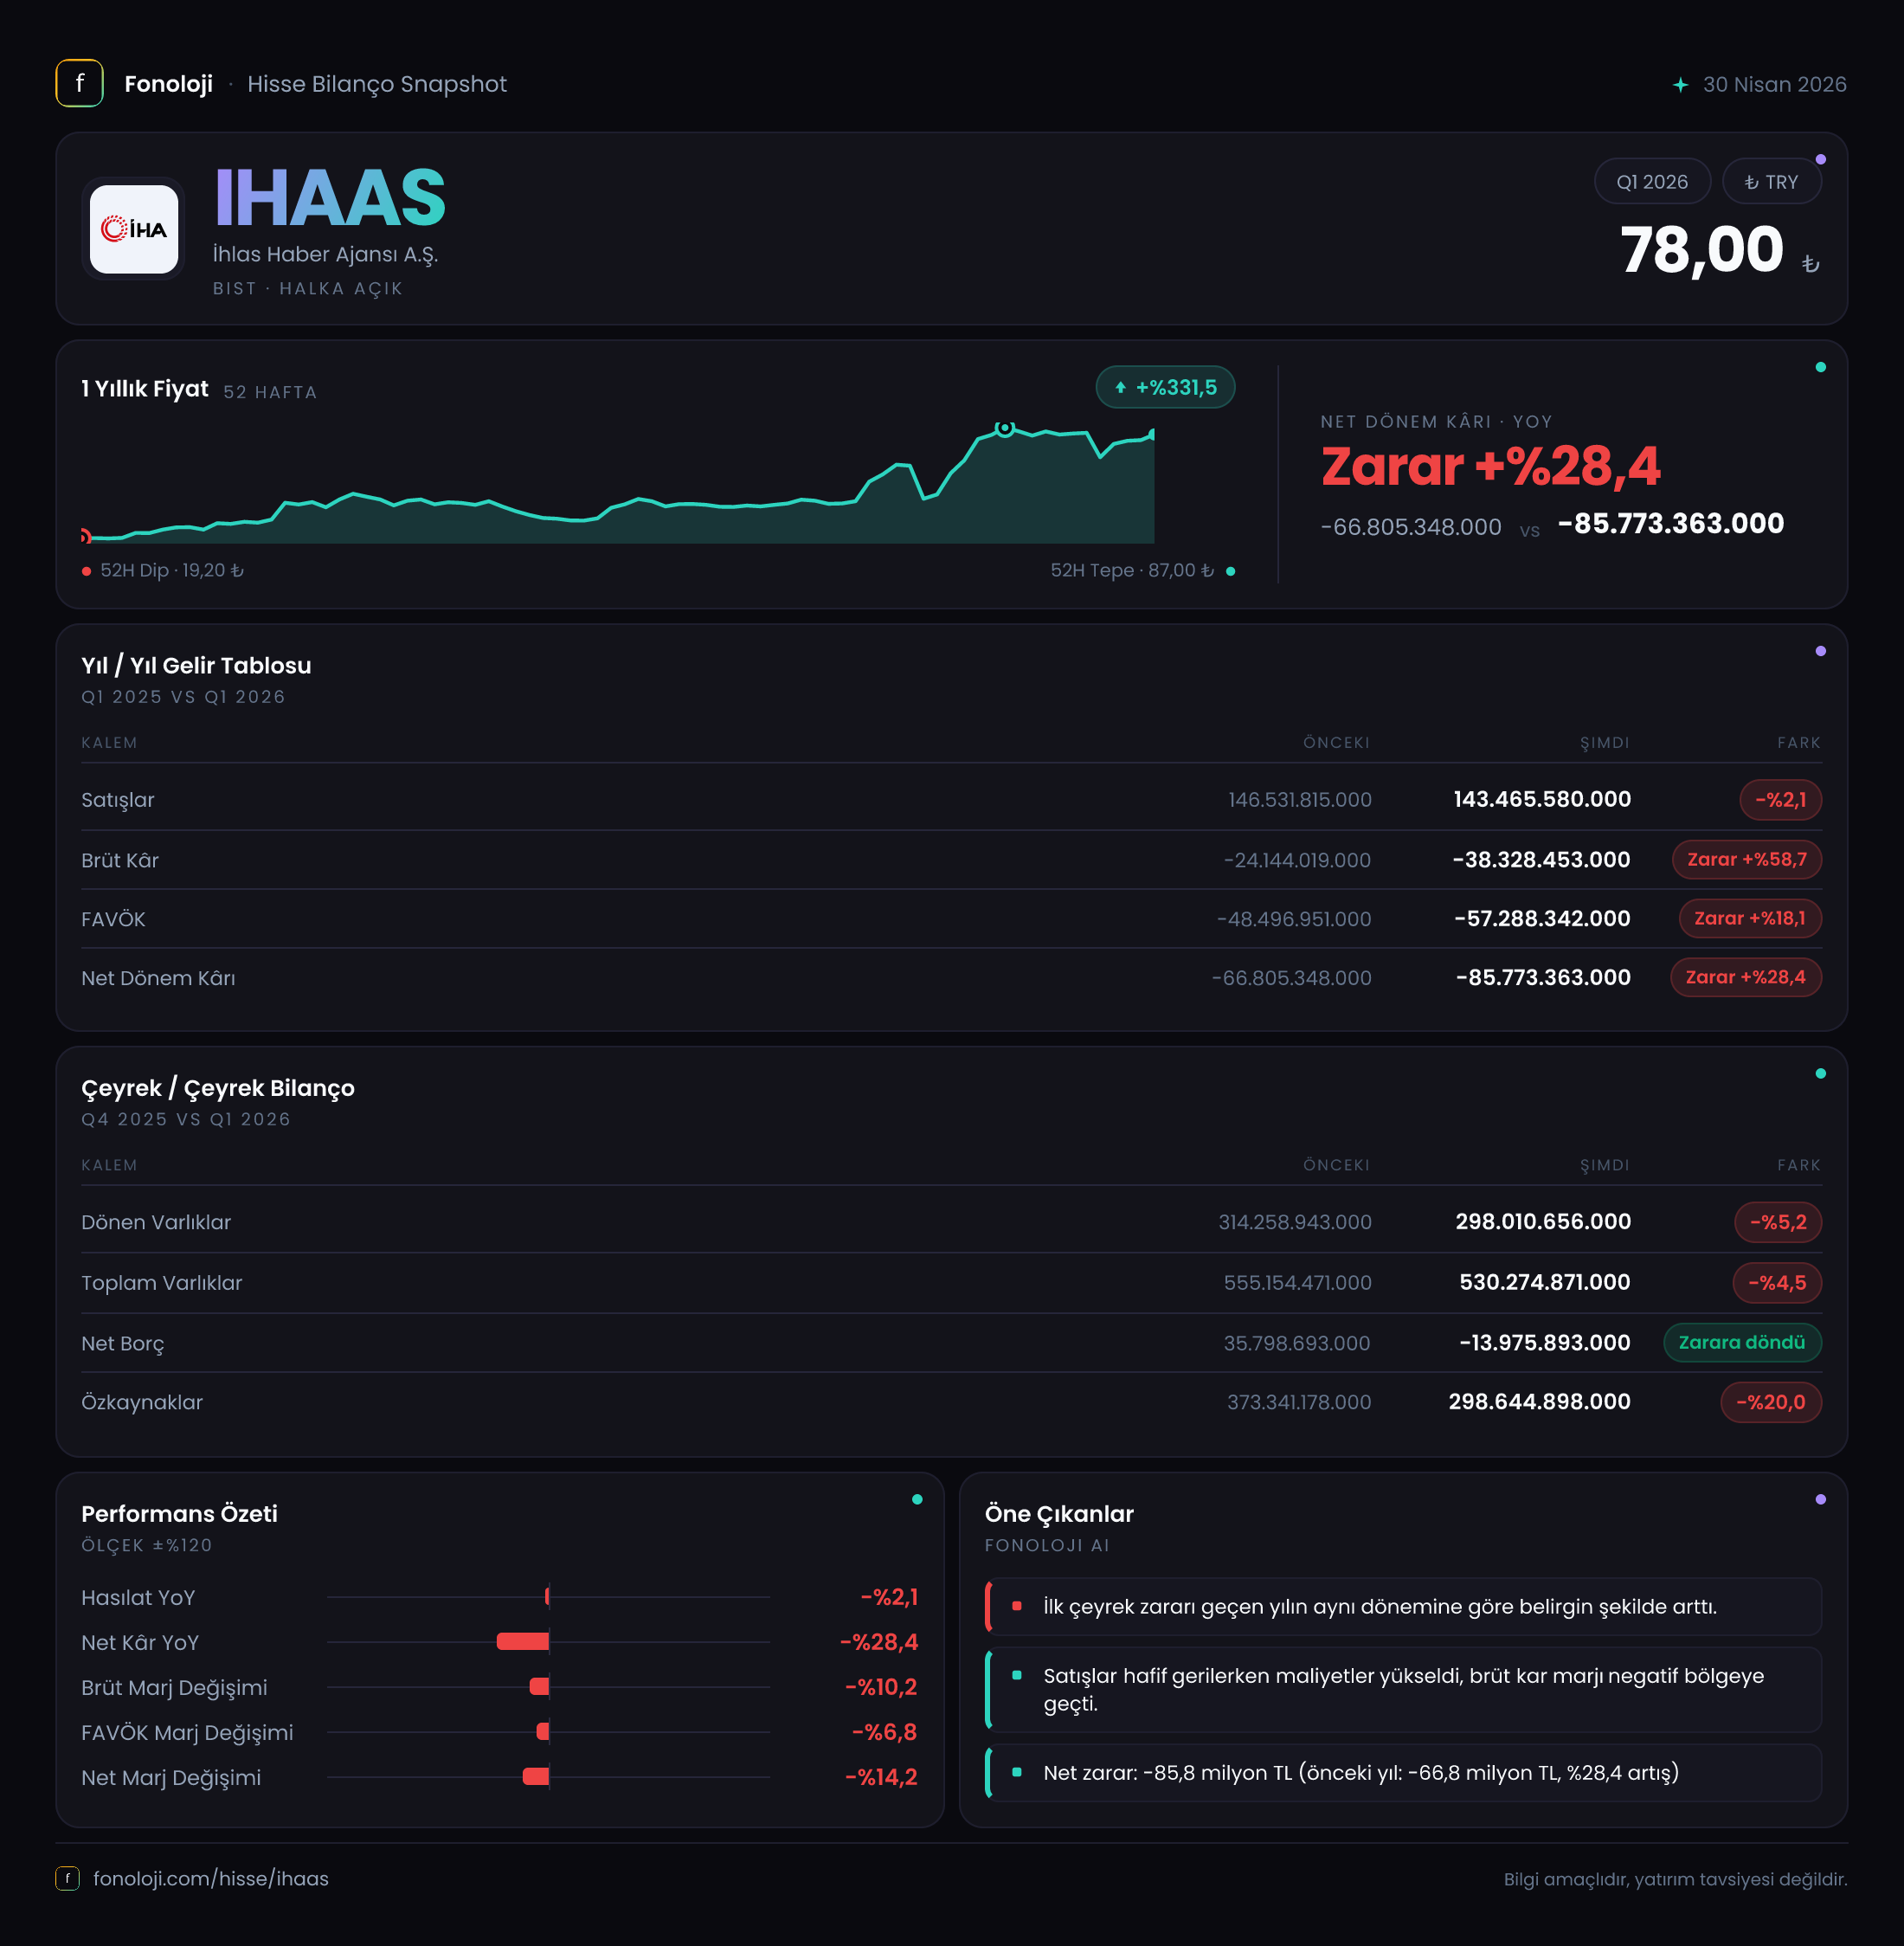
Task: Click the "Yıl / Yıl Gelir Tablosu" heading
Action: click(x=196, y=666)
